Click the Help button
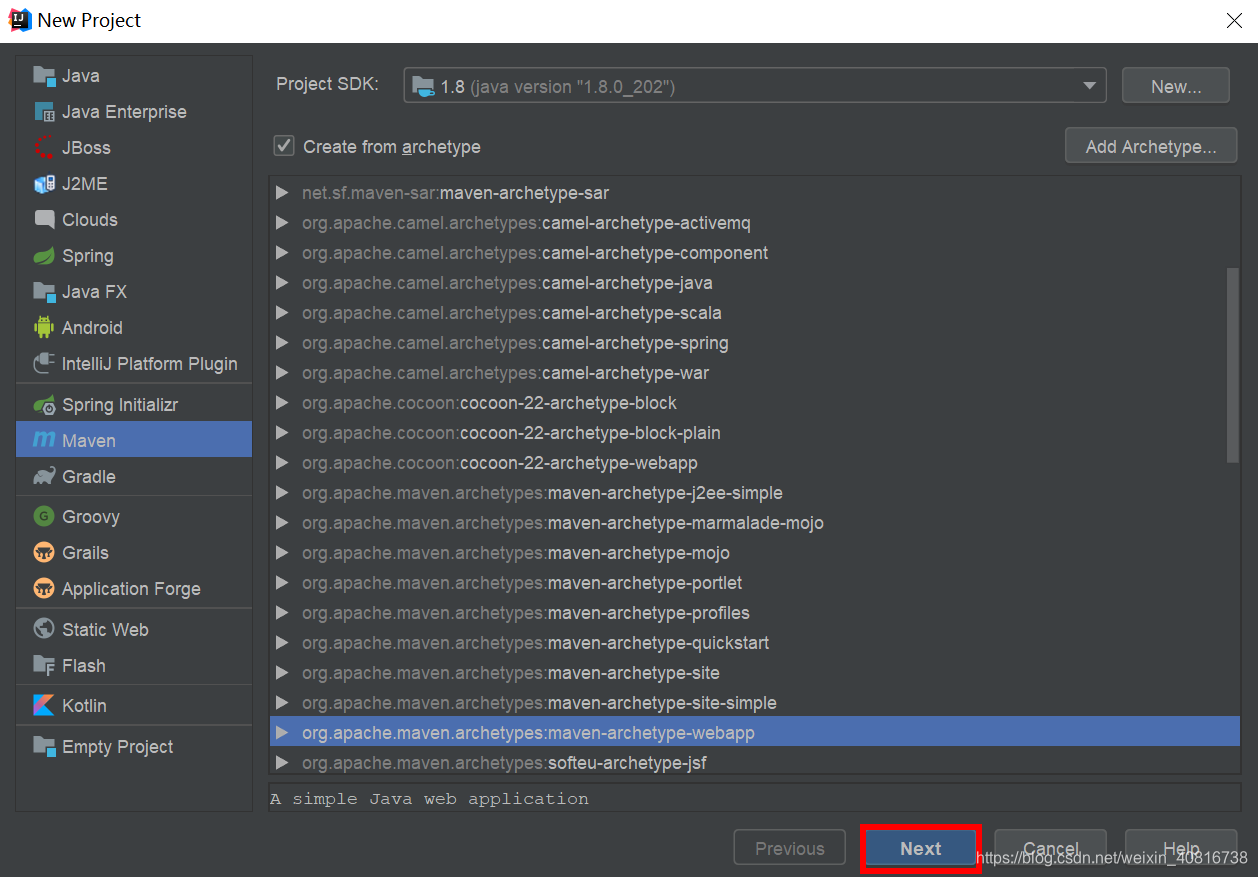1258x877 pixels. [1181, 849]
